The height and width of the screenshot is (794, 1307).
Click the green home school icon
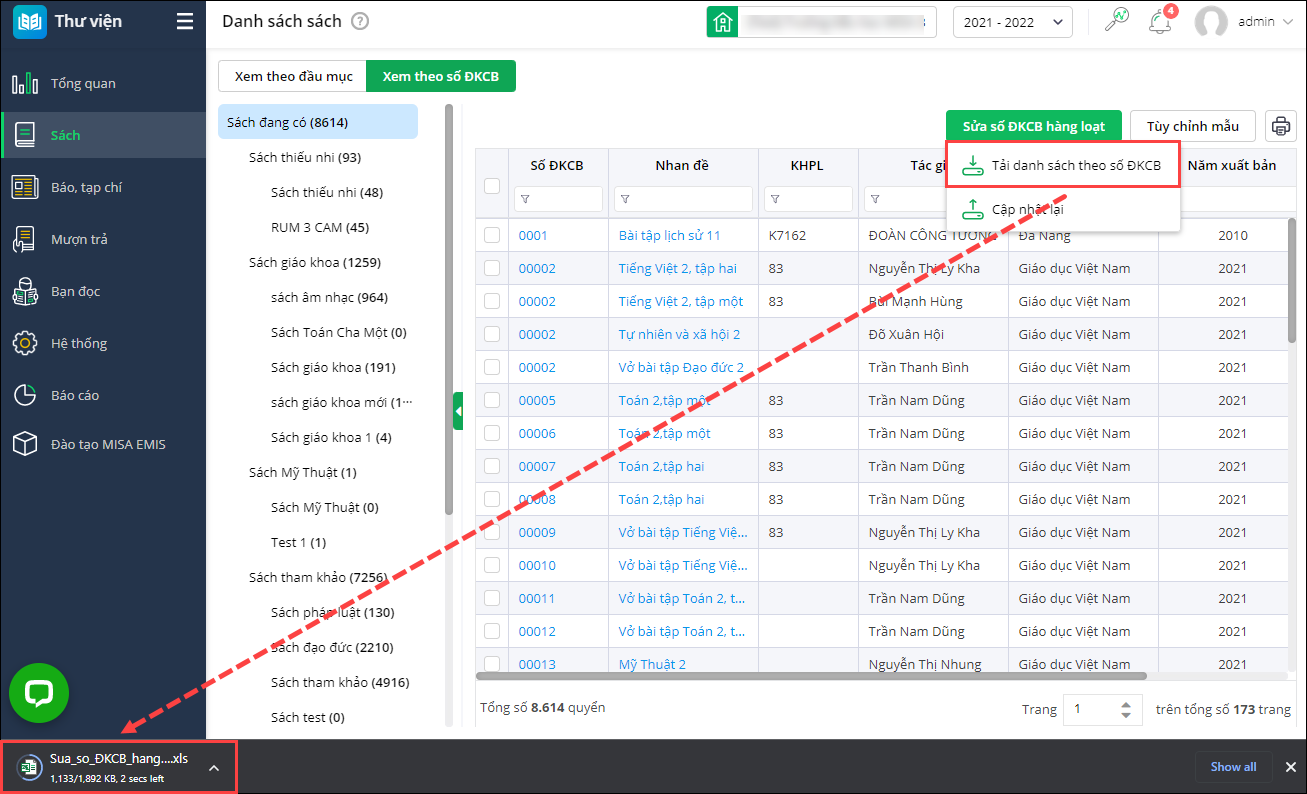(x=722, y=21)
